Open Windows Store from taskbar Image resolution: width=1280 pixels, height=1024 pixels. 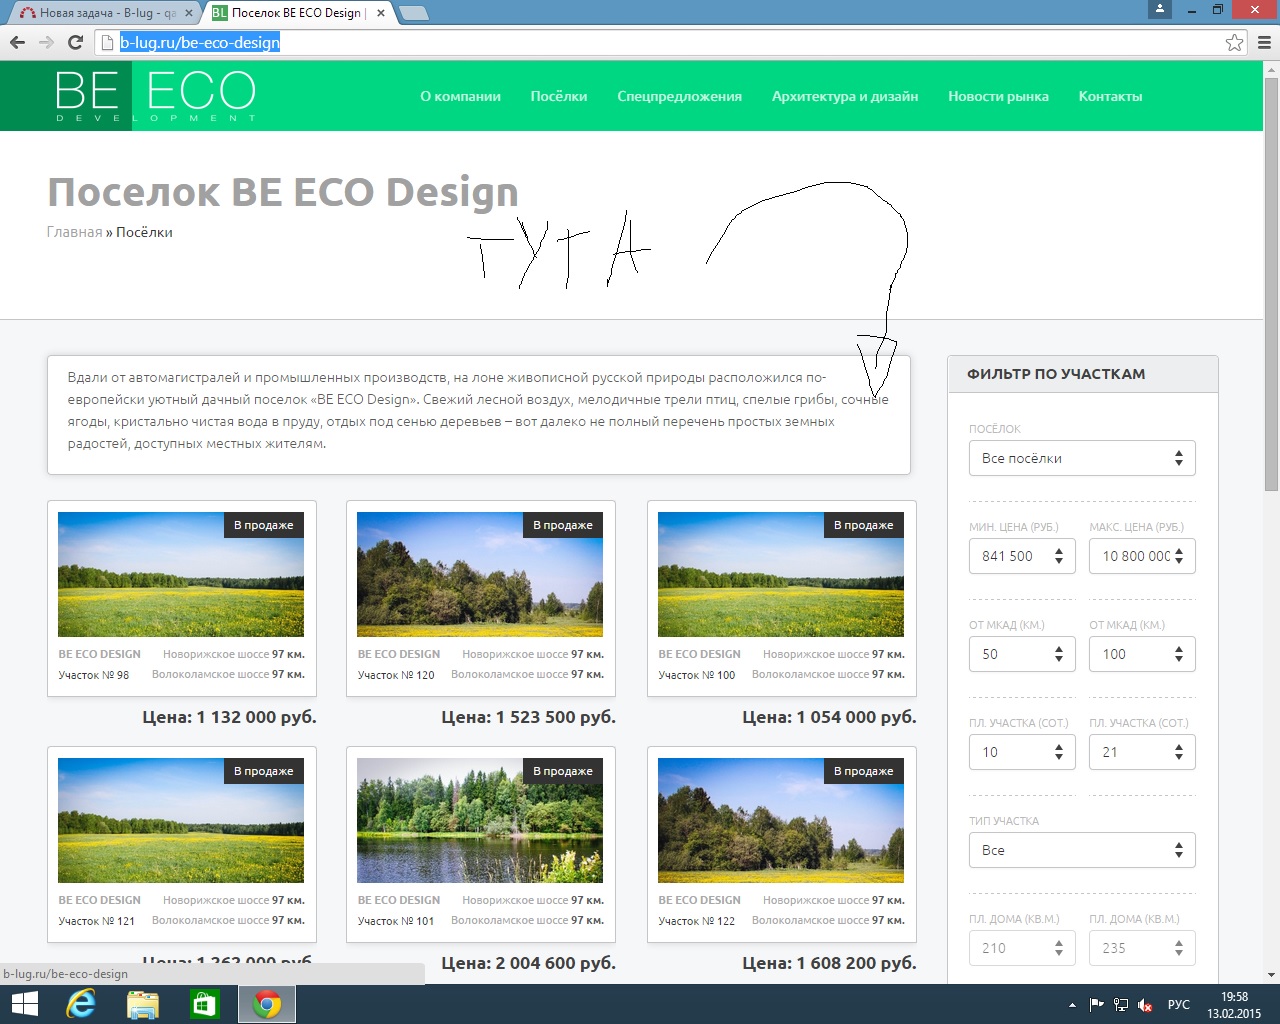coord(205,1004)
